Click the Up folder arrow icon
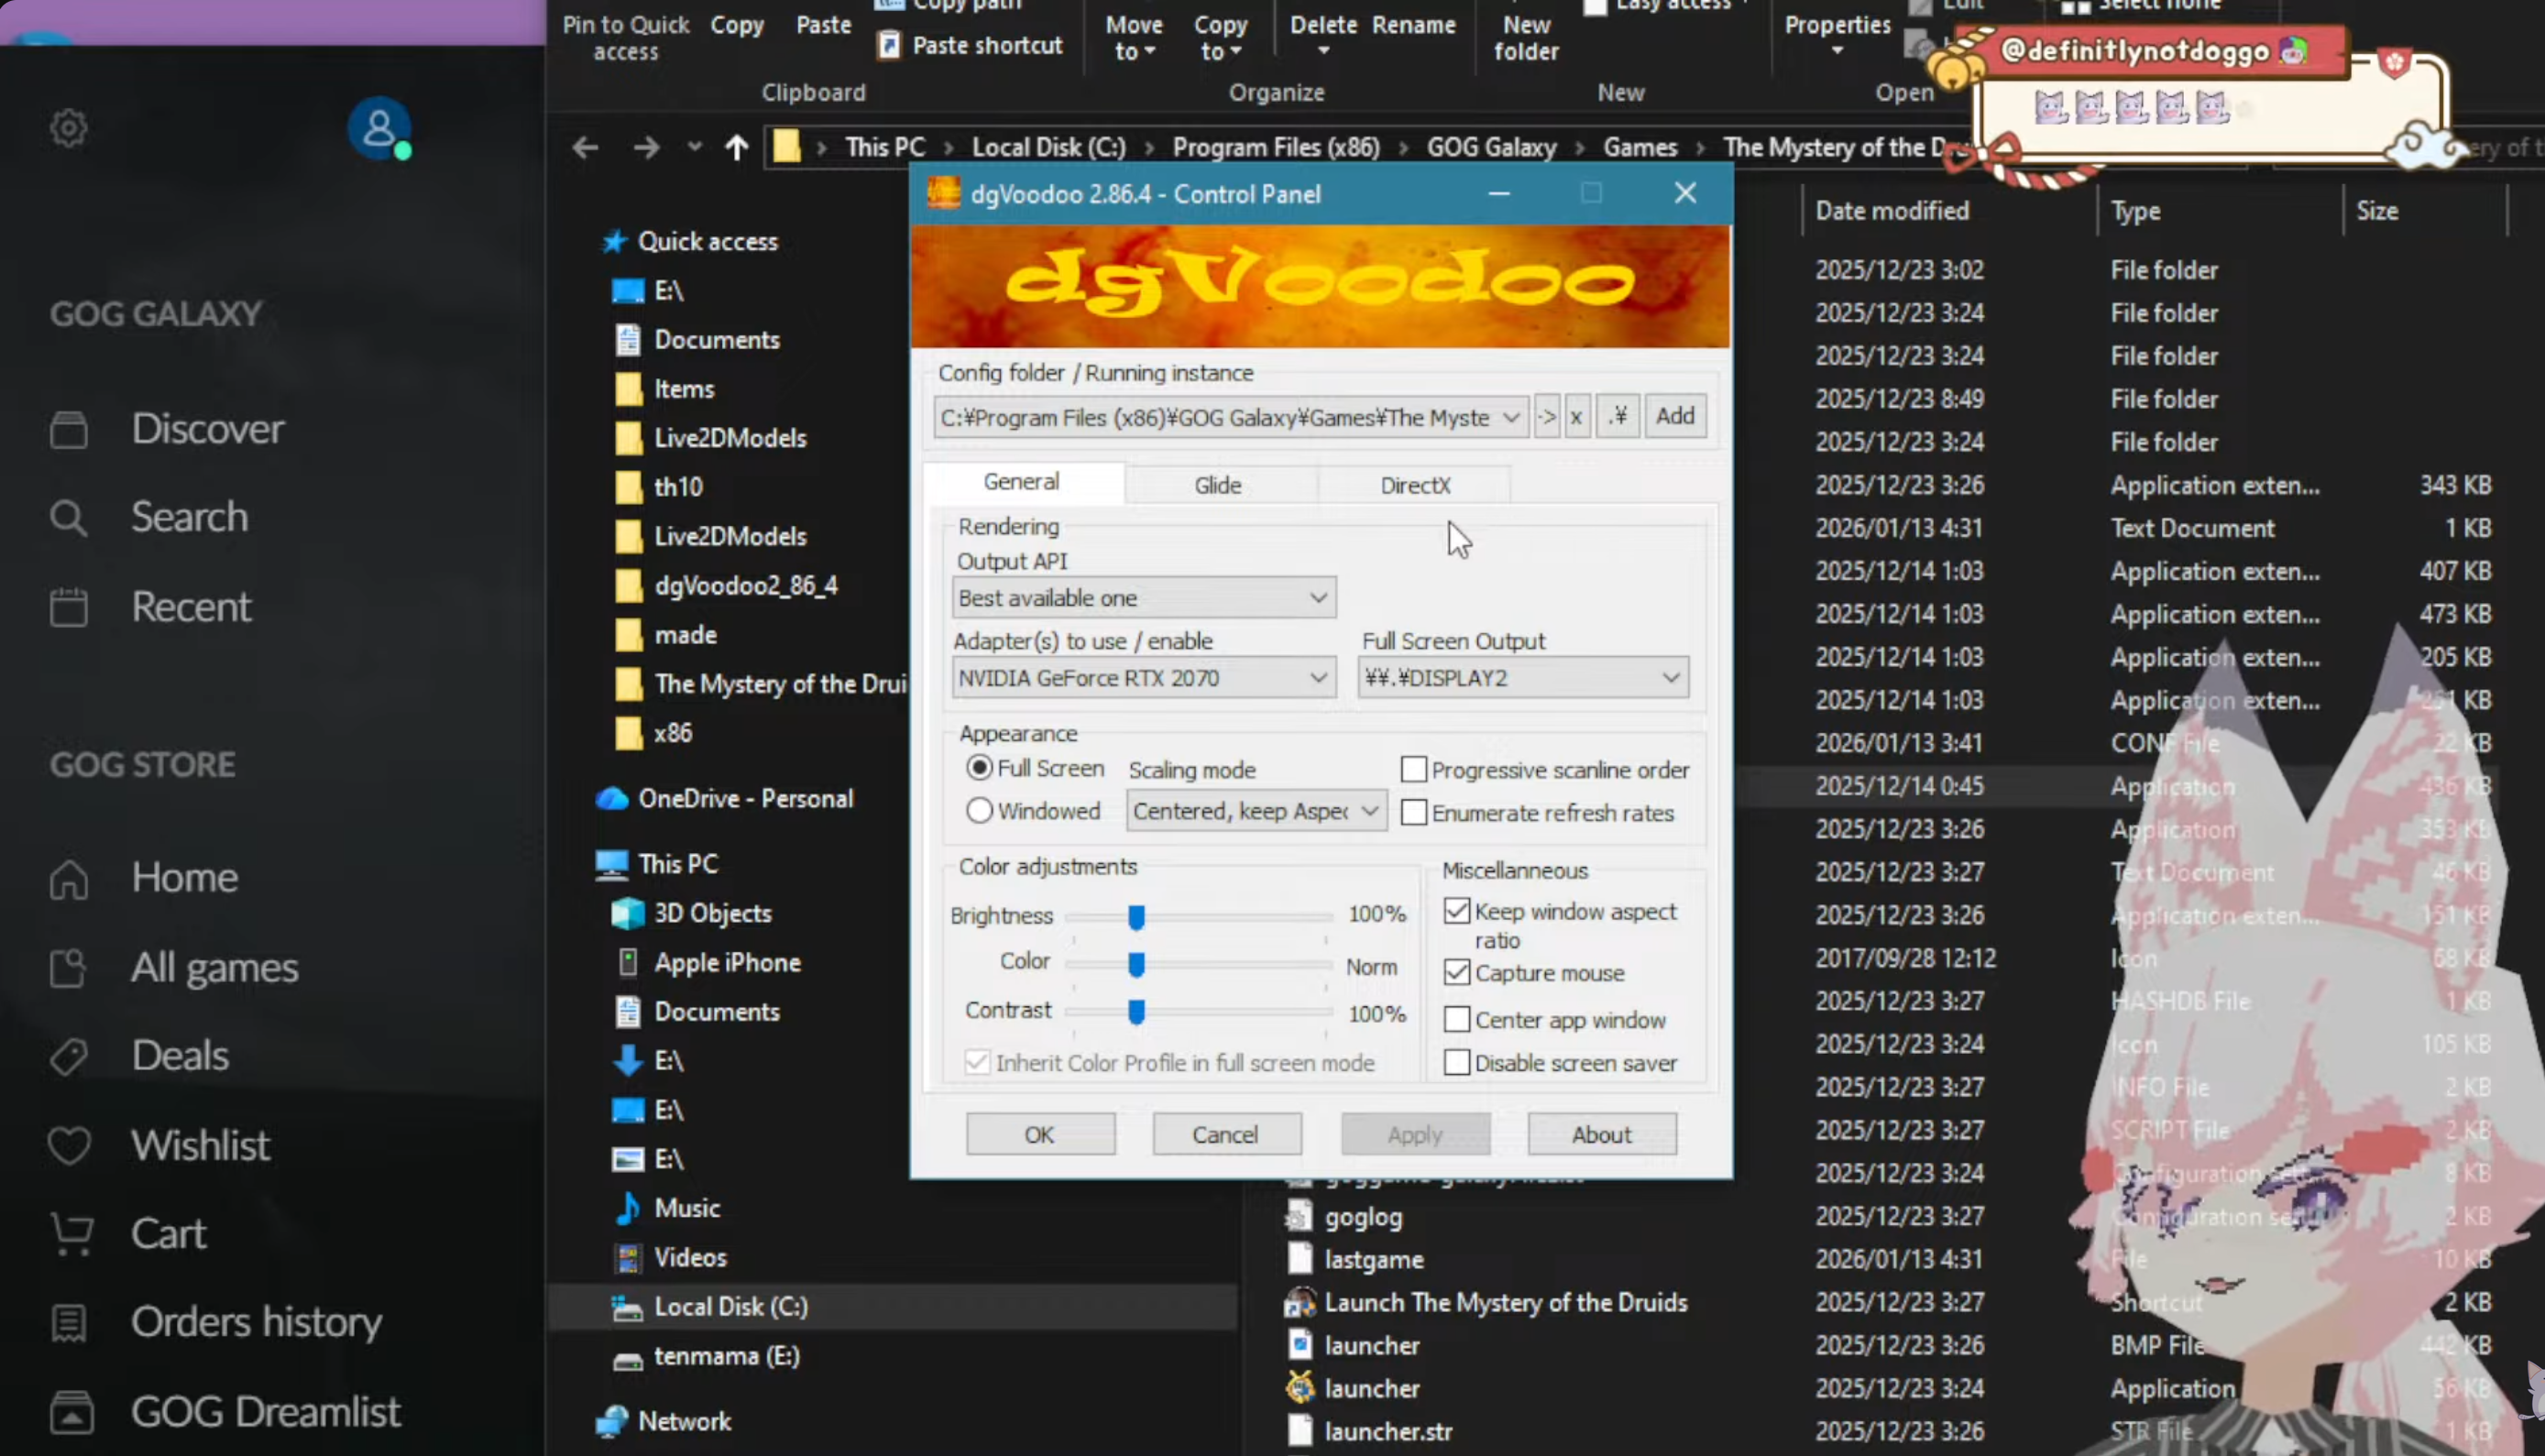This screenshot has width=2545, height=1456. click(737, 148)
